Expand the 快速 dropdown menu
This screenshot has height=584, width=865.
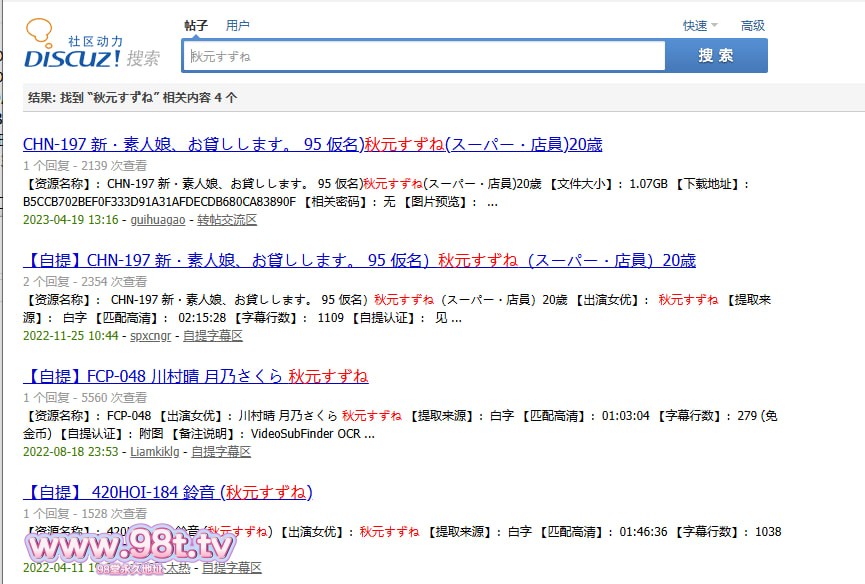pos(699,26)
